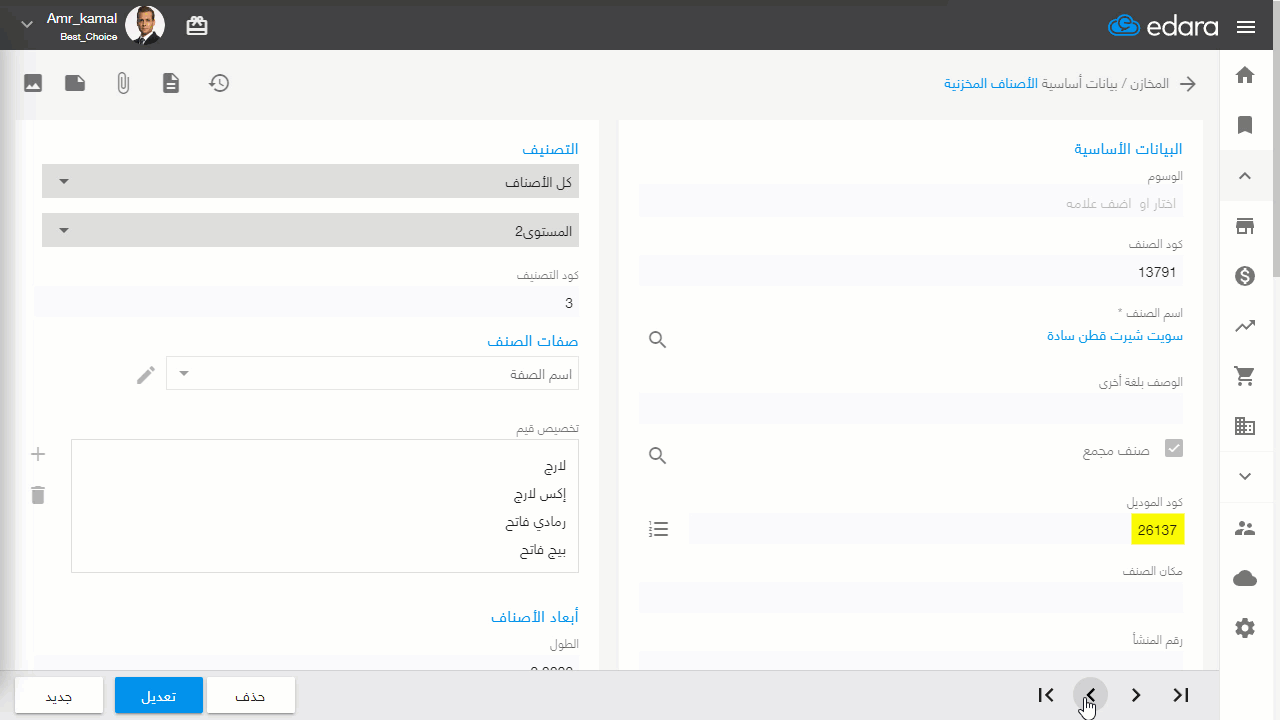Click search icon next to item name

point(657,339)
